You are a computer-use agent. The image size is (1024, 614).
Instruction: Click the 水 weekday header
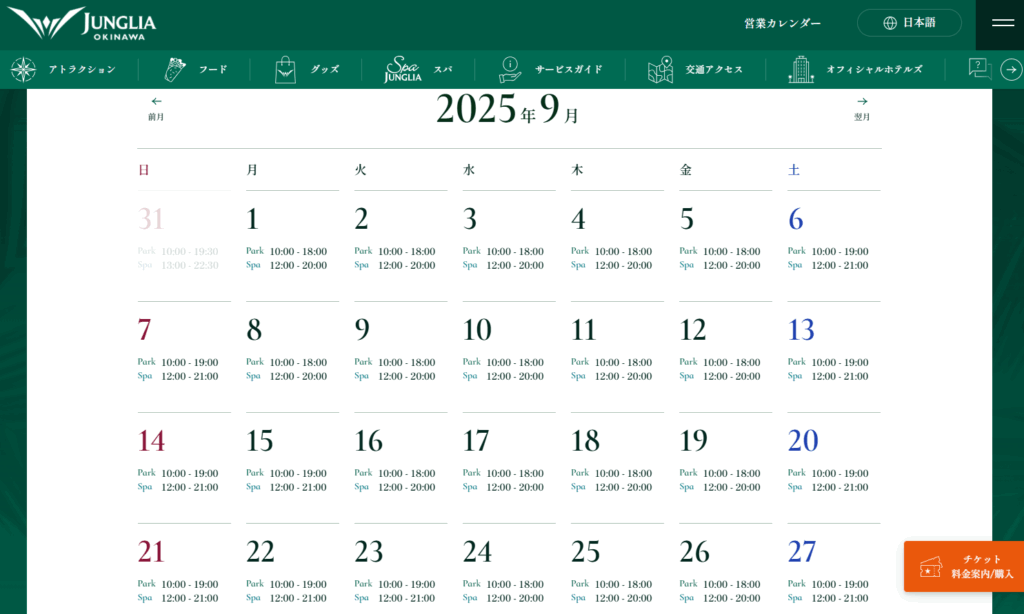[x=469, y=170]
